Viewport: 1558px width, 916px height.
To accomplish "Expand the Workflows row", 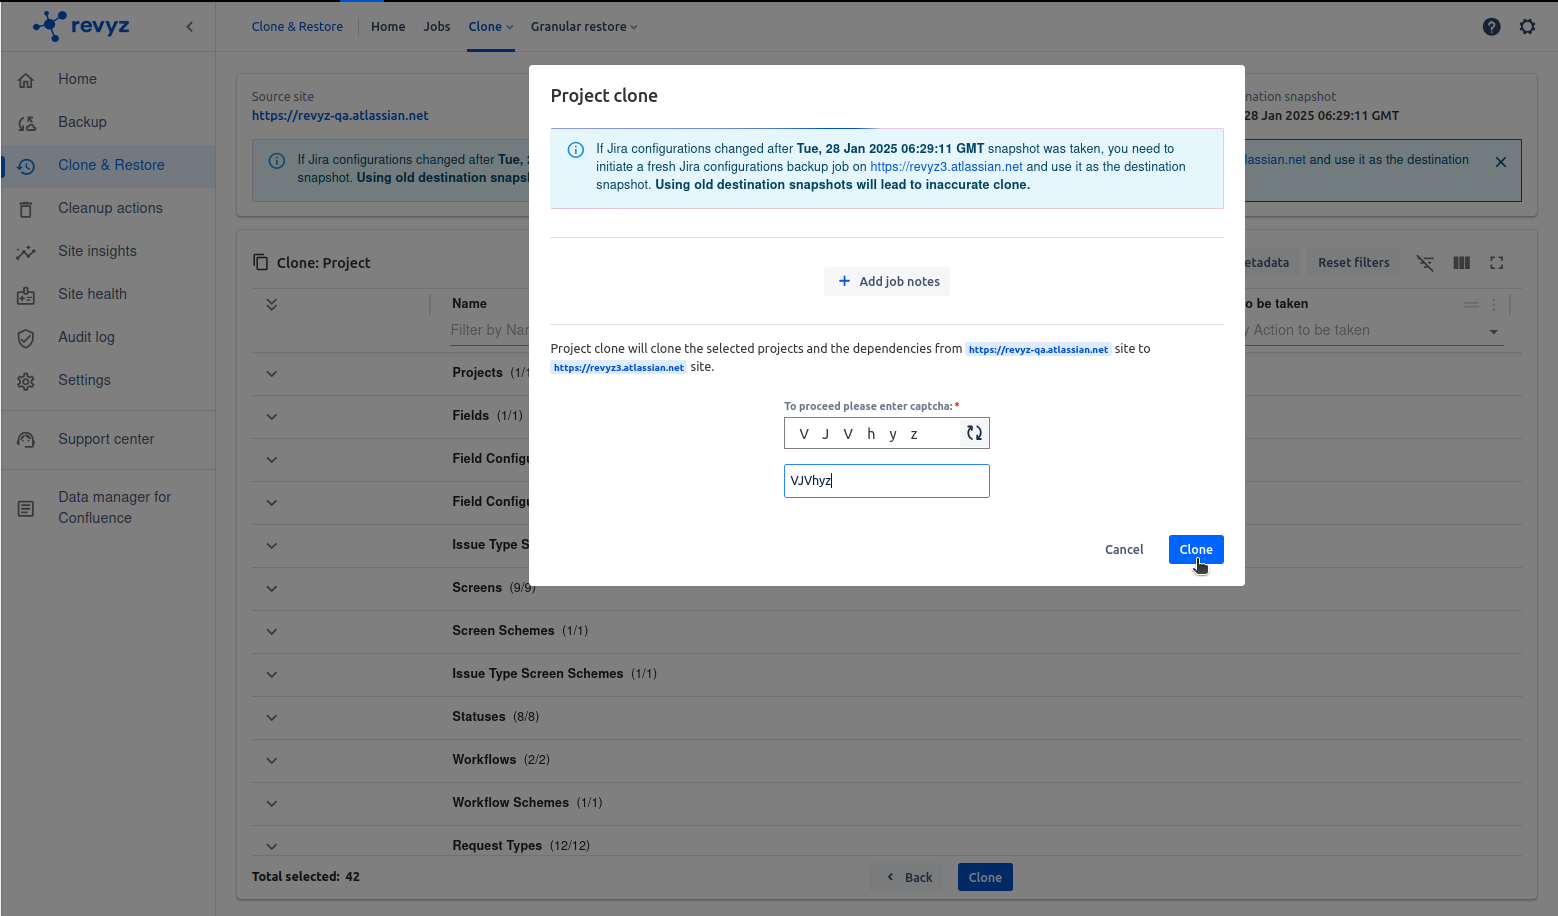I will pyautogui.click(x=272, y=760).
